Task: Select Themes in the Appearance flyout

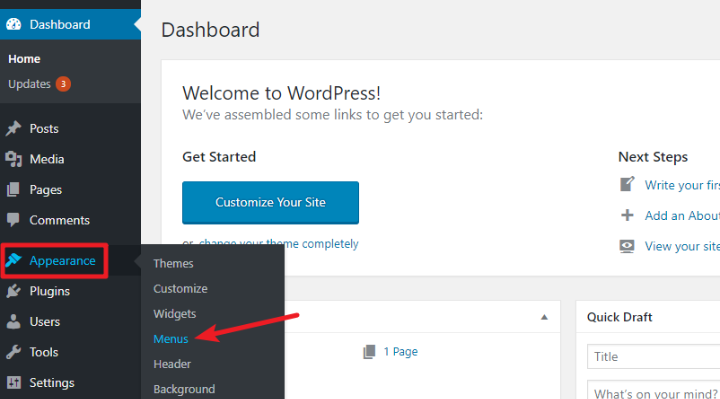Action: pyautogui.click(x=173, y=264)
